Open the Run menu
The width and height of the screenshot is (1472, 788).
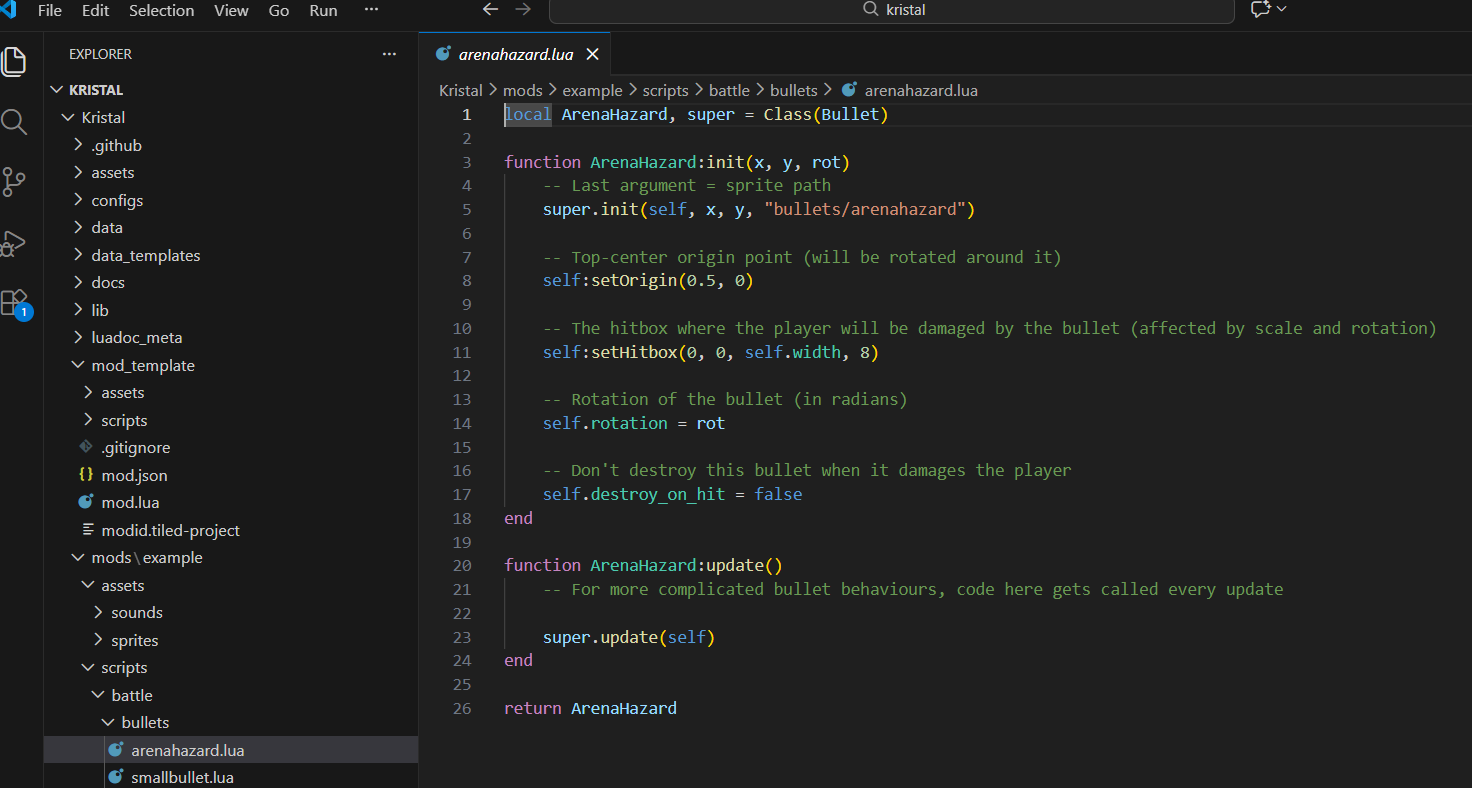(x=323, y=10)
